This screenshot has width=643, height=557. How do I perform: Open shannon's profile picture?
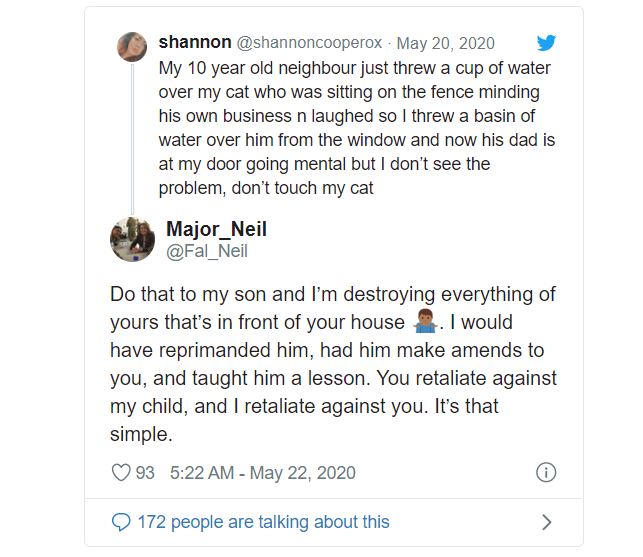[x=132, y=47]
